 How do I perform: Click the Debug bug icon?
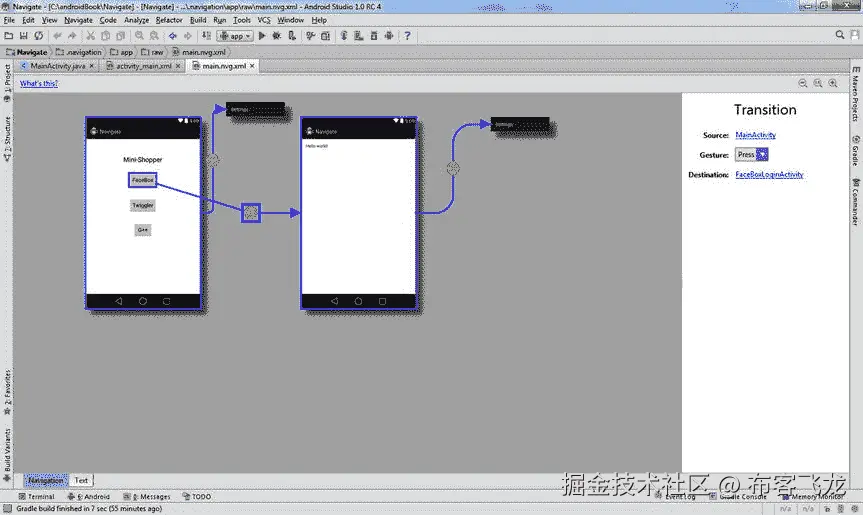coord(277,36)
